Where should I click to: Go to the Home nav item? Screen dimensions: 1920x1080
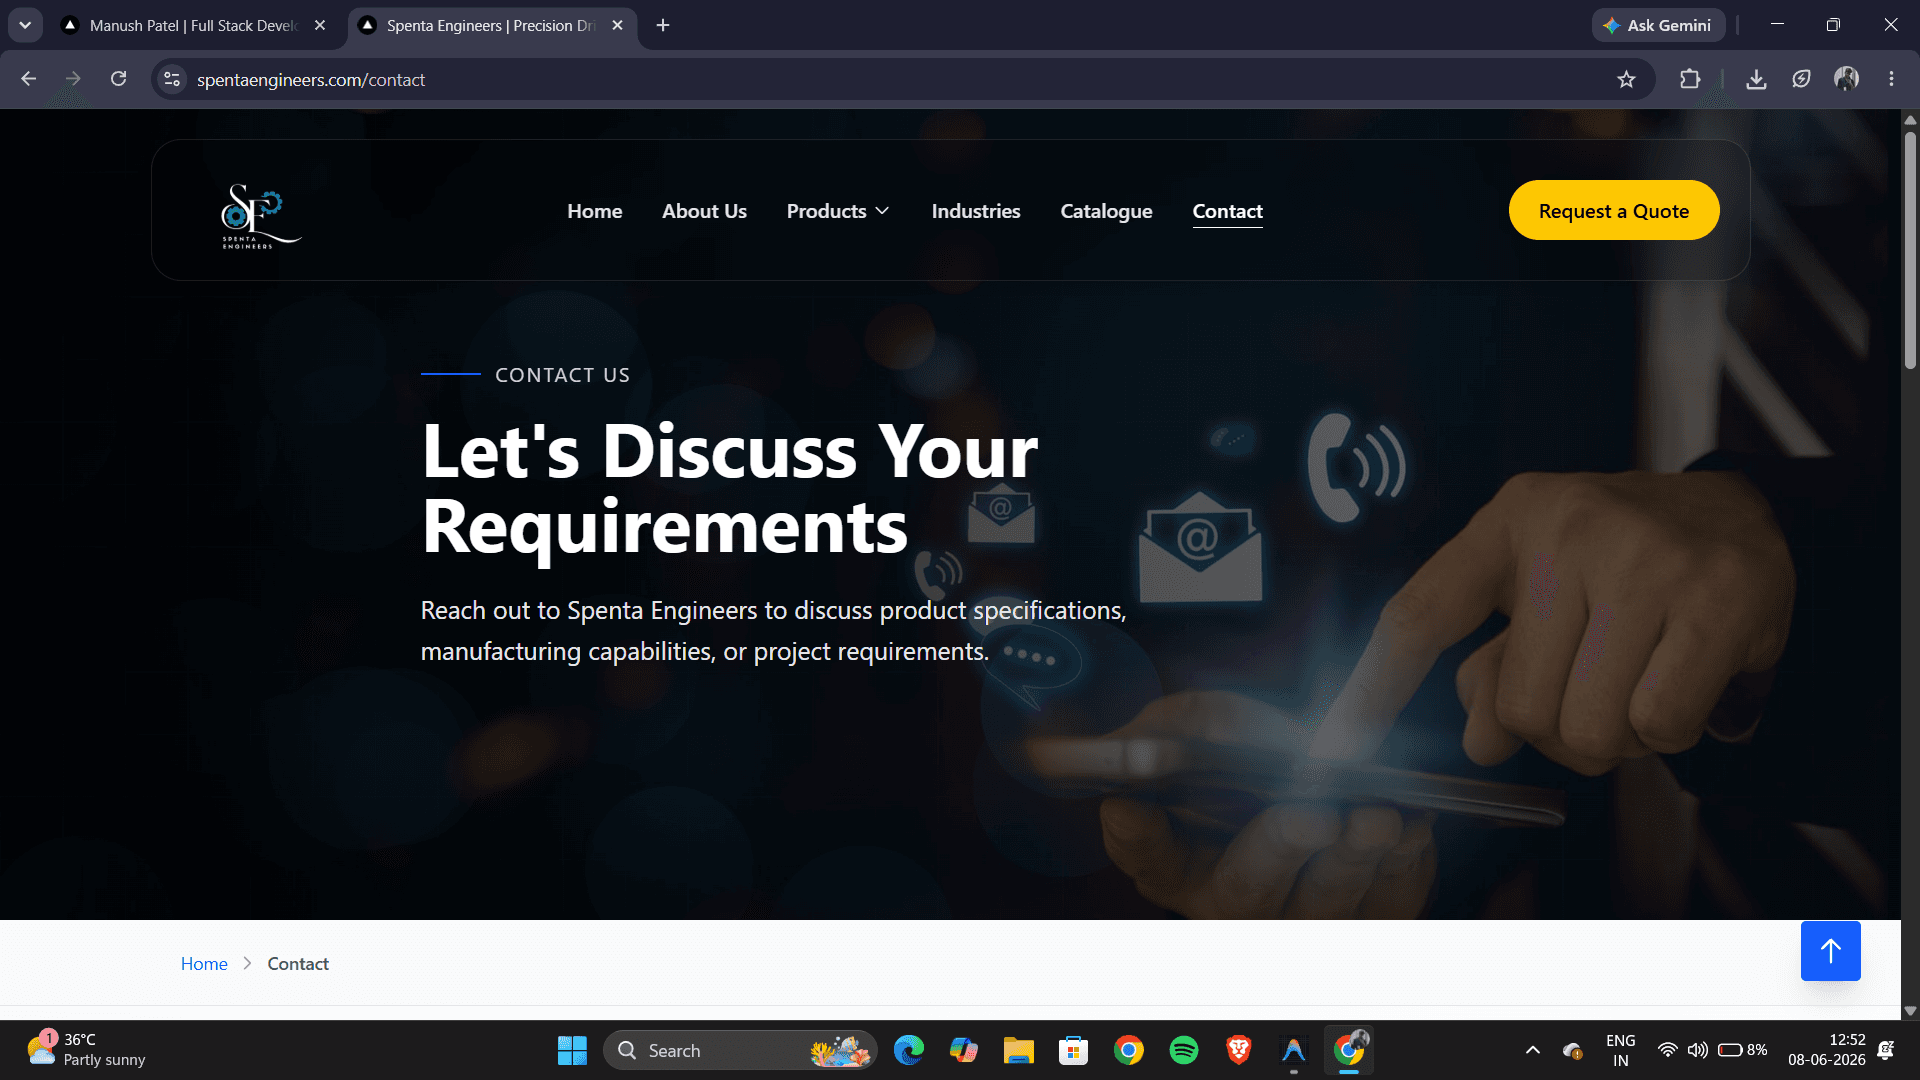pos(594,211)
